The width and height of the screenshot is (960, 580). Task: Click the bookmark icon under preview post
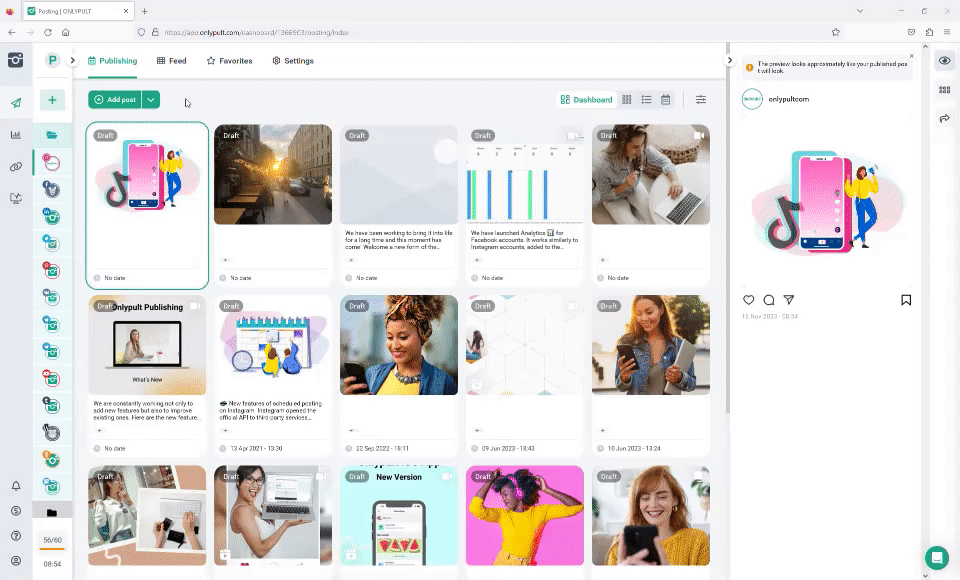[x=906, y=300]
